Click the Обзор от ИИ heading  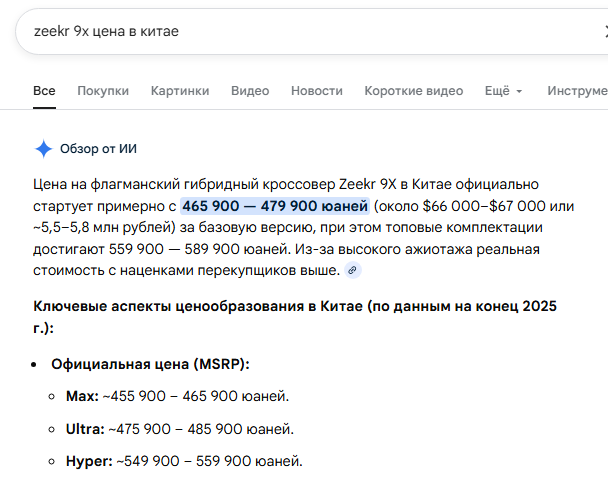point(98,149)
